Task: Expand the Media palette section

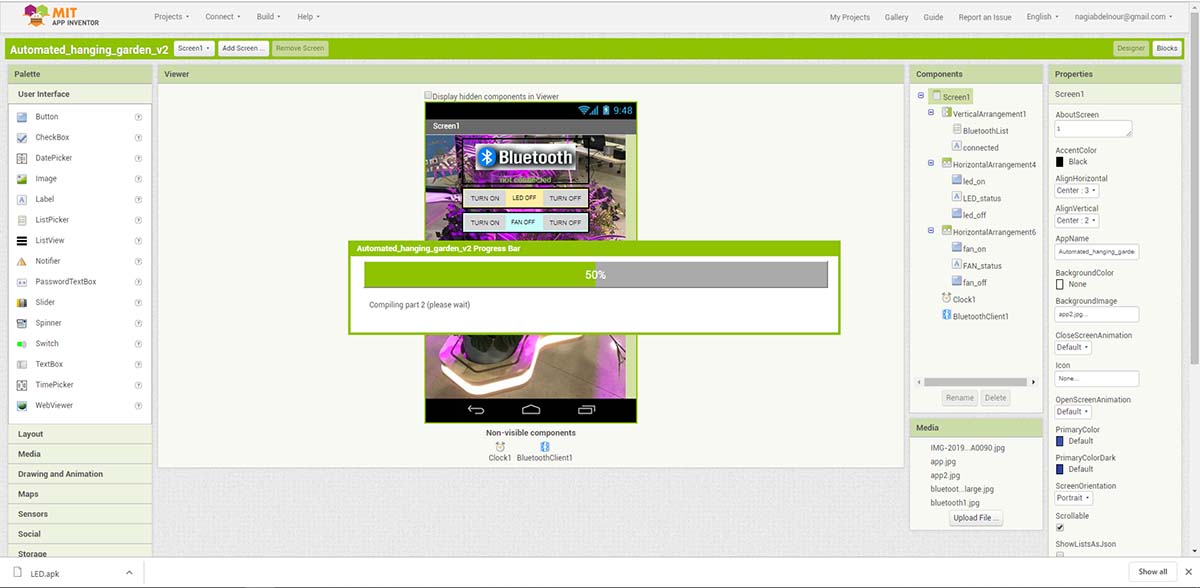Action: point(81,454)
